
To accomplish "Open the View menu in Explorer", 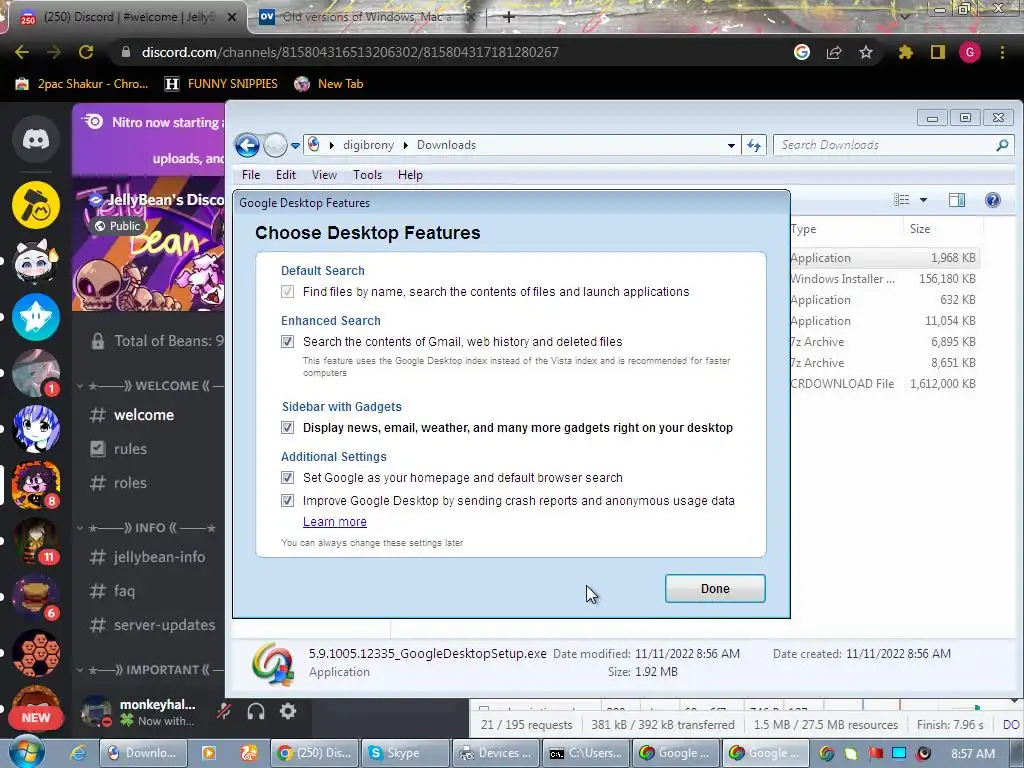I will point(324,175).
